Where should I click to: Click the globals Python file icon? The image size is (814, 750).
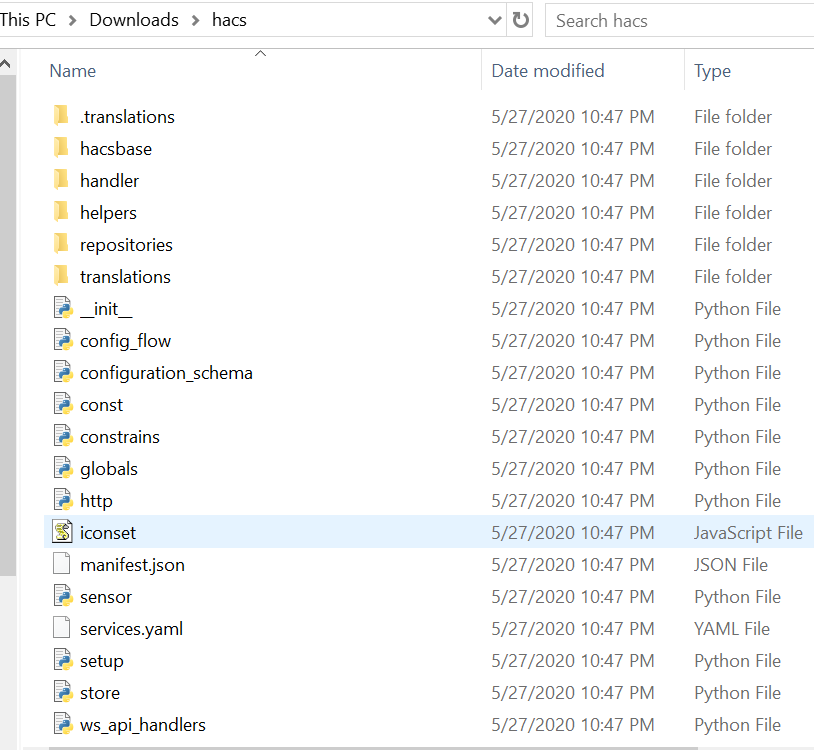(x=63, y=468)
